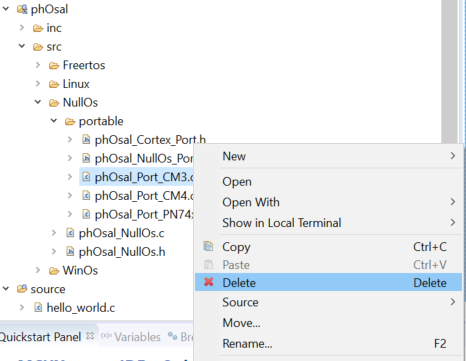Open the New submenu
Screen dimensions: 466x361
coord(328,156)
